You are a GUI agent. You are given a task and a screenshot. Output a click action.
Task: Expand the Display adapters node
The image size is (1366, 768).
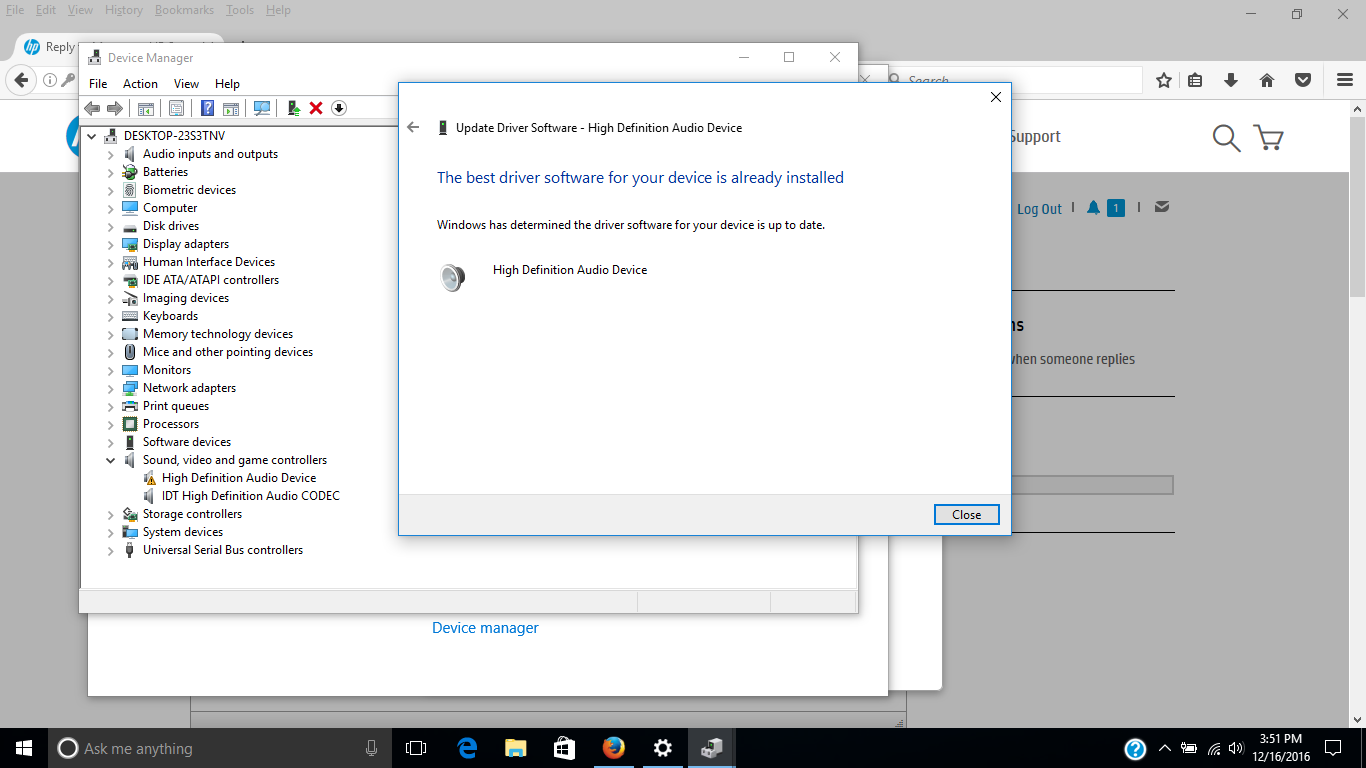coord(111,244)
